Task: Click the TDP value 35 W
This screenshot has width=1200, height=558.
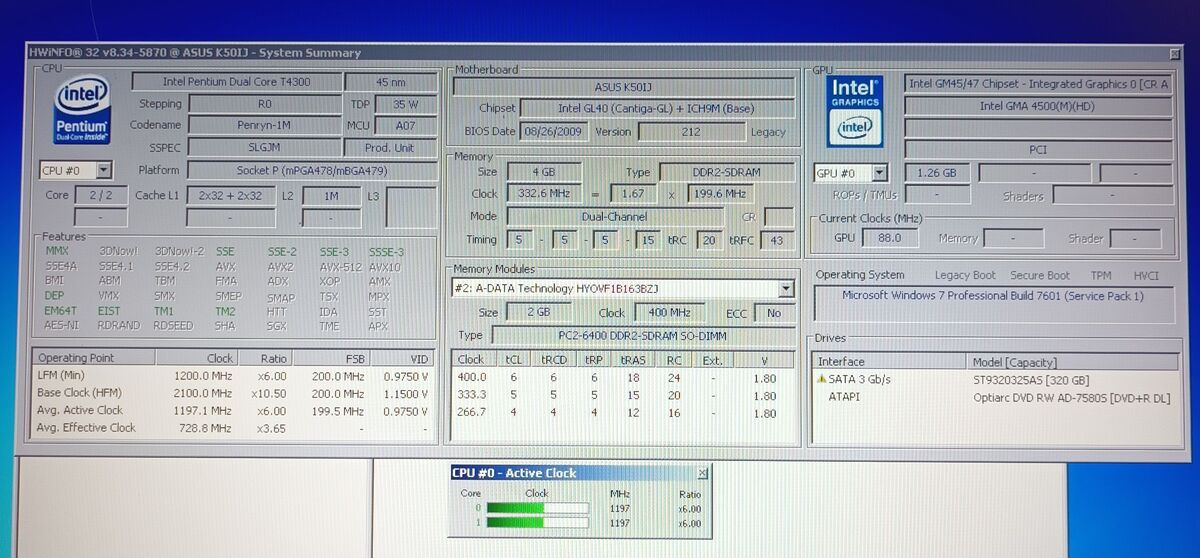Action: point(405,104)
